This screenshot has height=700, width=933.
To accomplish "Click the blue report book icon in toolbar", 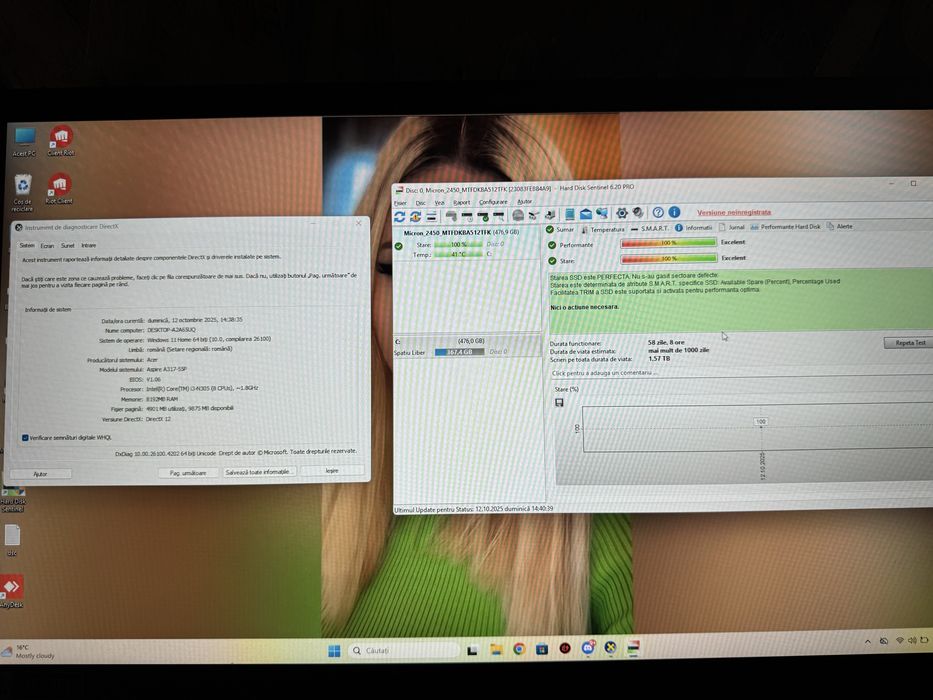I will pos(569,214).
